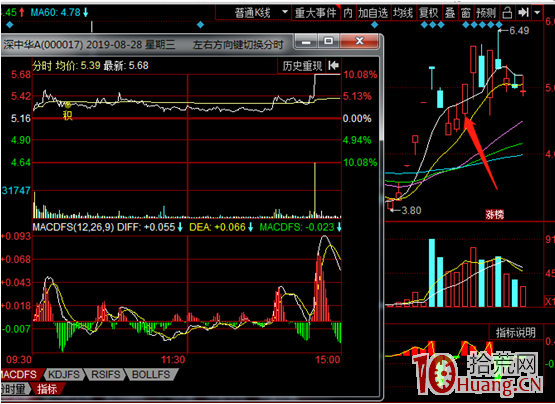This screenshot has width=555, height=404.
Task: Click the arrow-to-bar jump icon
Action: [x=523, y=13]
